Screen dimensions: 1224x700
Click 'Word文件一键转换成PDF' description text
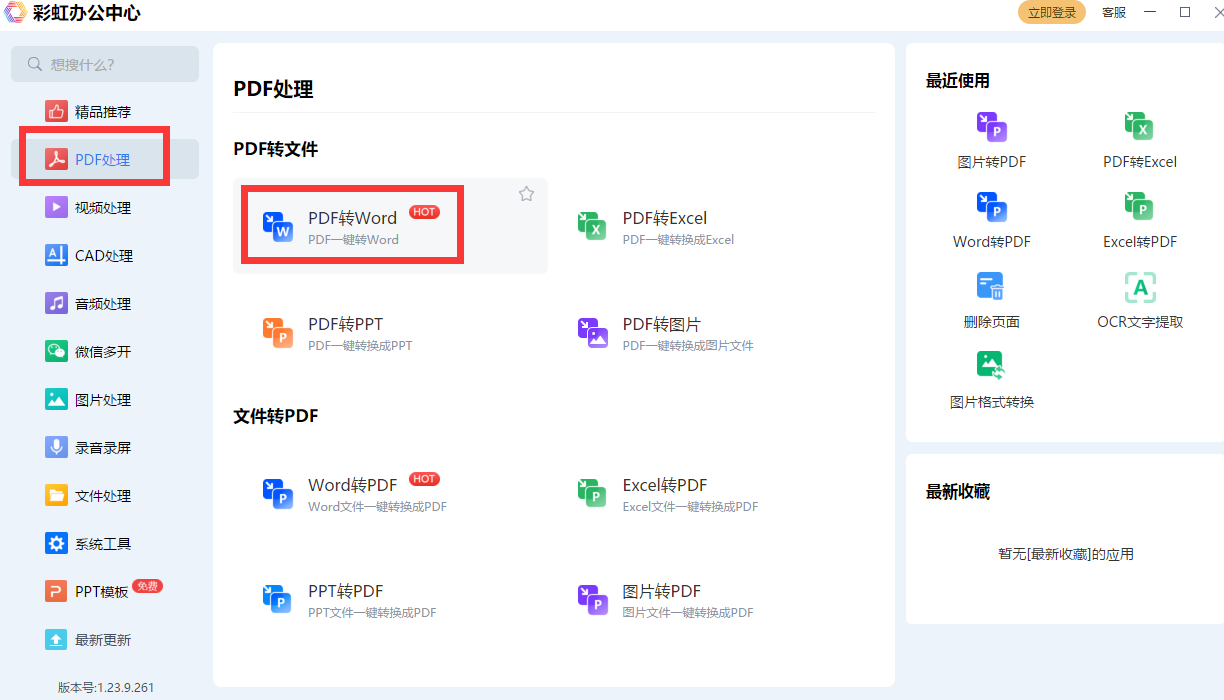(377, 507)
